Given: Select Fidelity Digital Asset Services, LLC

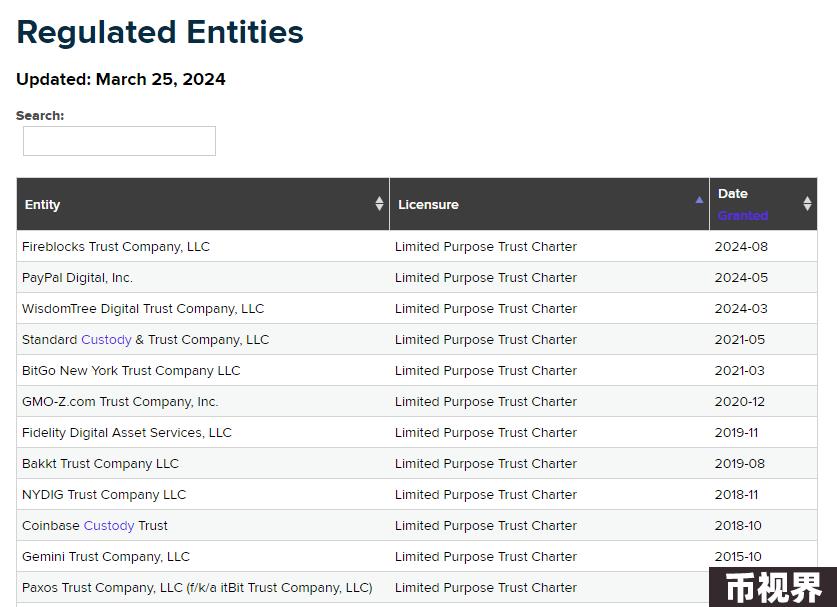Looking at the screenshot, I should coord(127,432).
